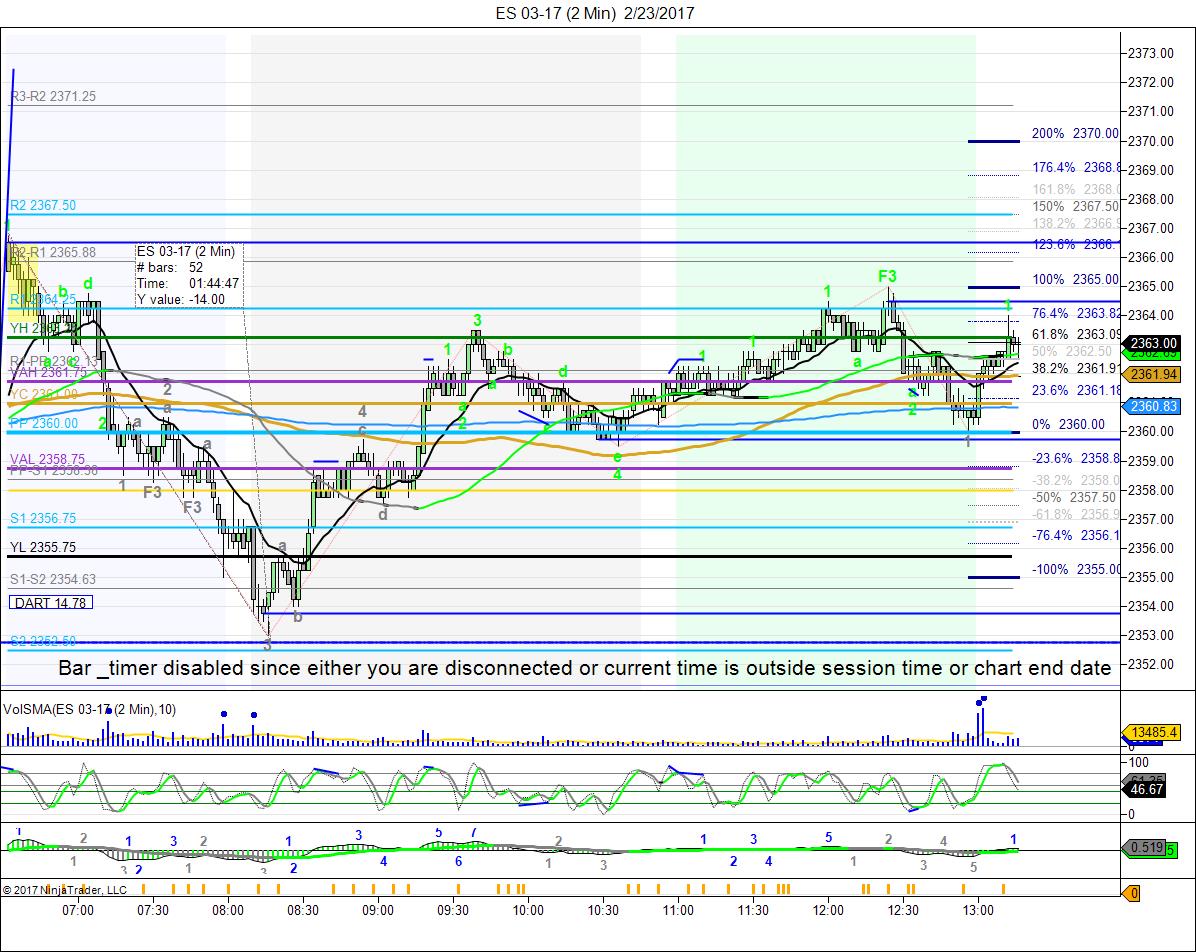Click the blue 2360.83 price marker
This screenshot has width=1196, height=952.
point(1152,407)
